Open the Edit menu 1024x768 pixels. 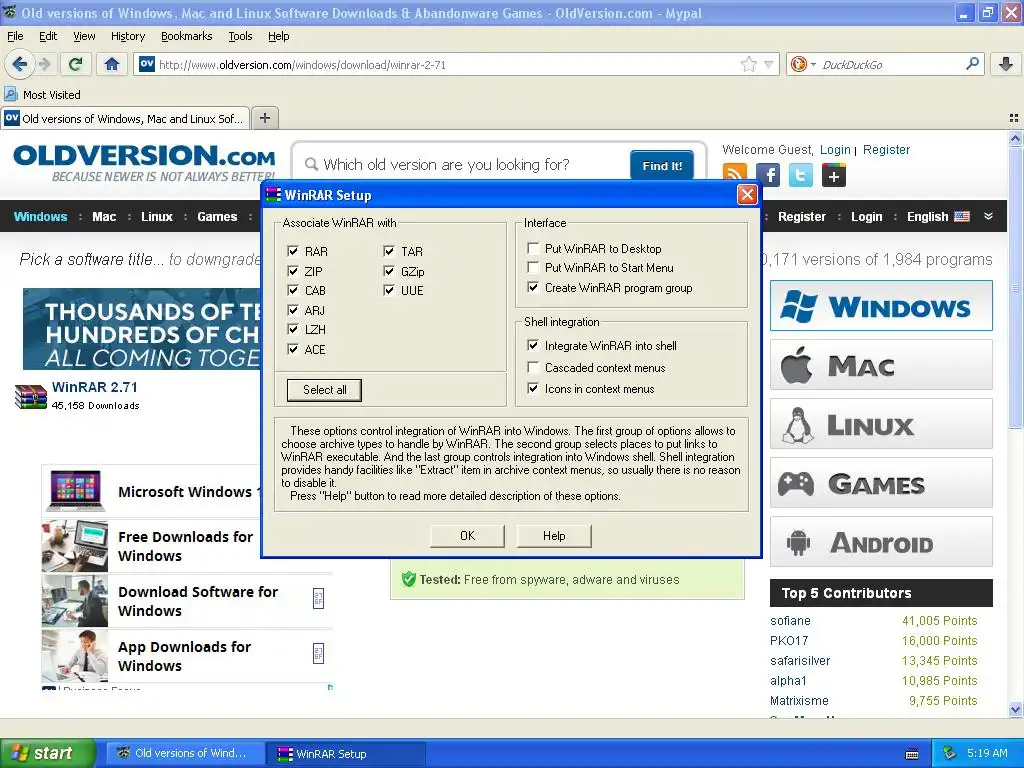click(48, 36)
